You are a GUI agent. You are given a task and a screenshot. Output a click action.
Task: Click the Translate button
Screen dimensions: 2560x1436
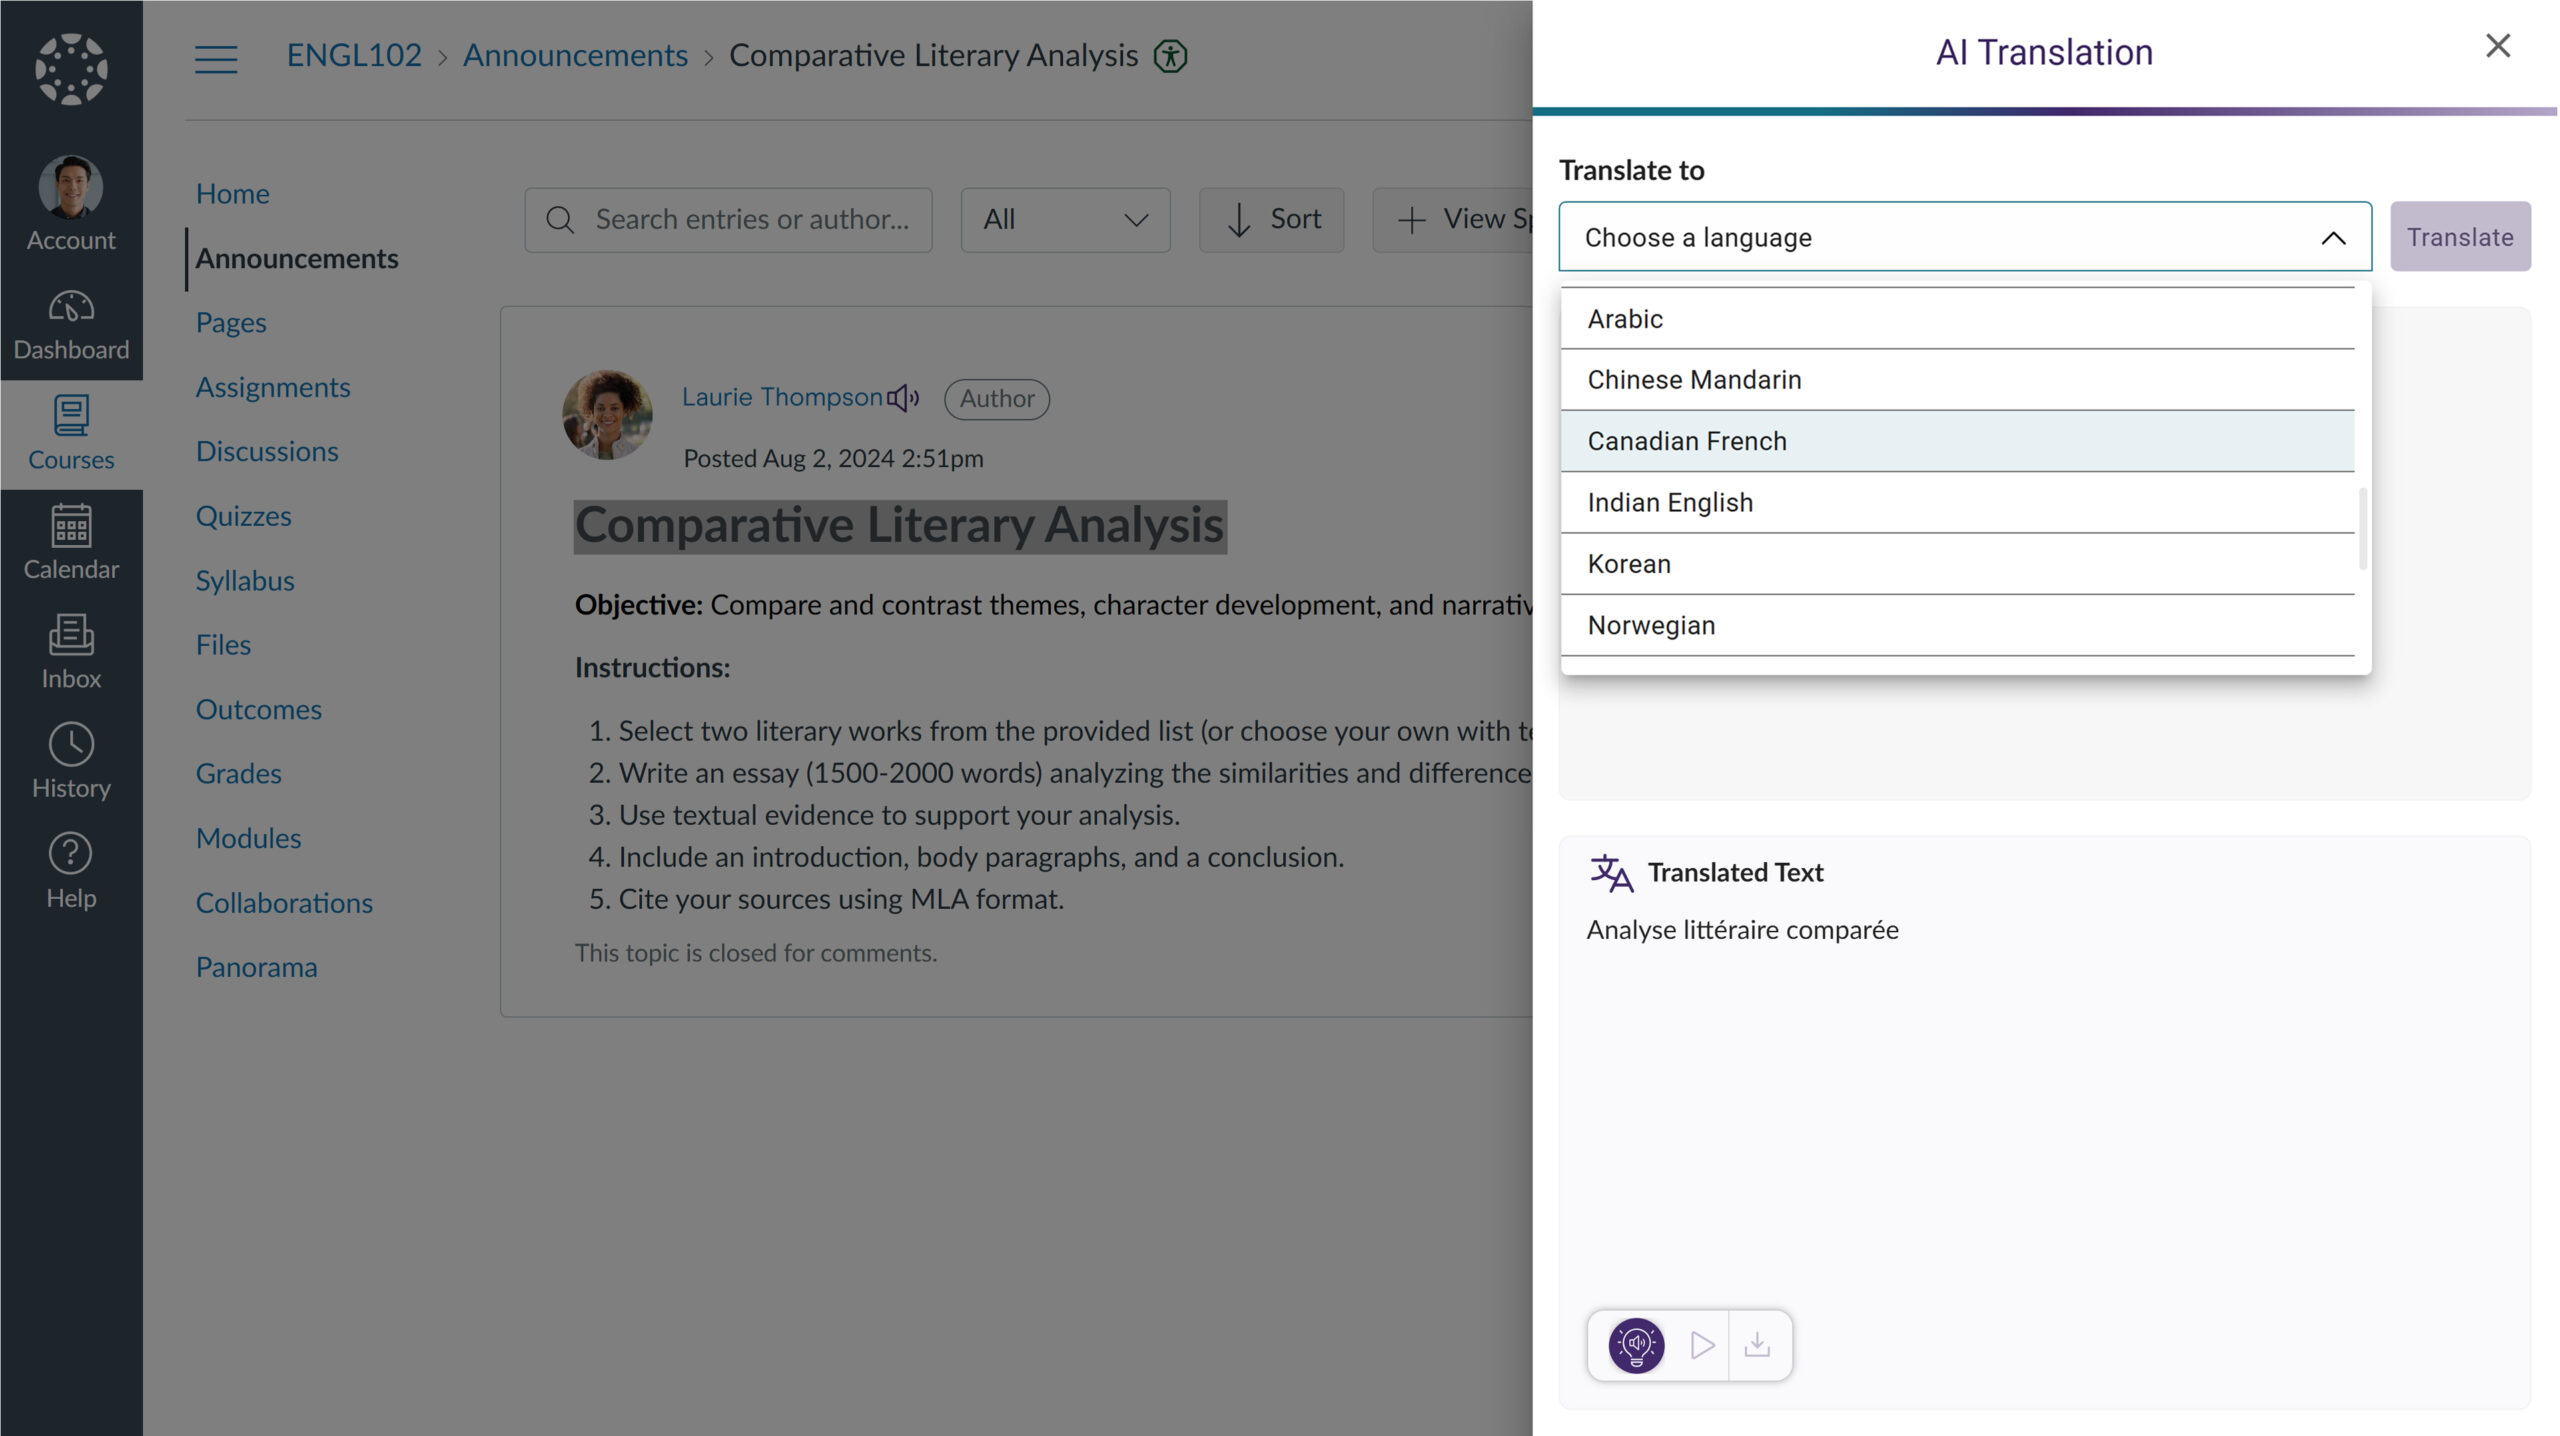2462,236
